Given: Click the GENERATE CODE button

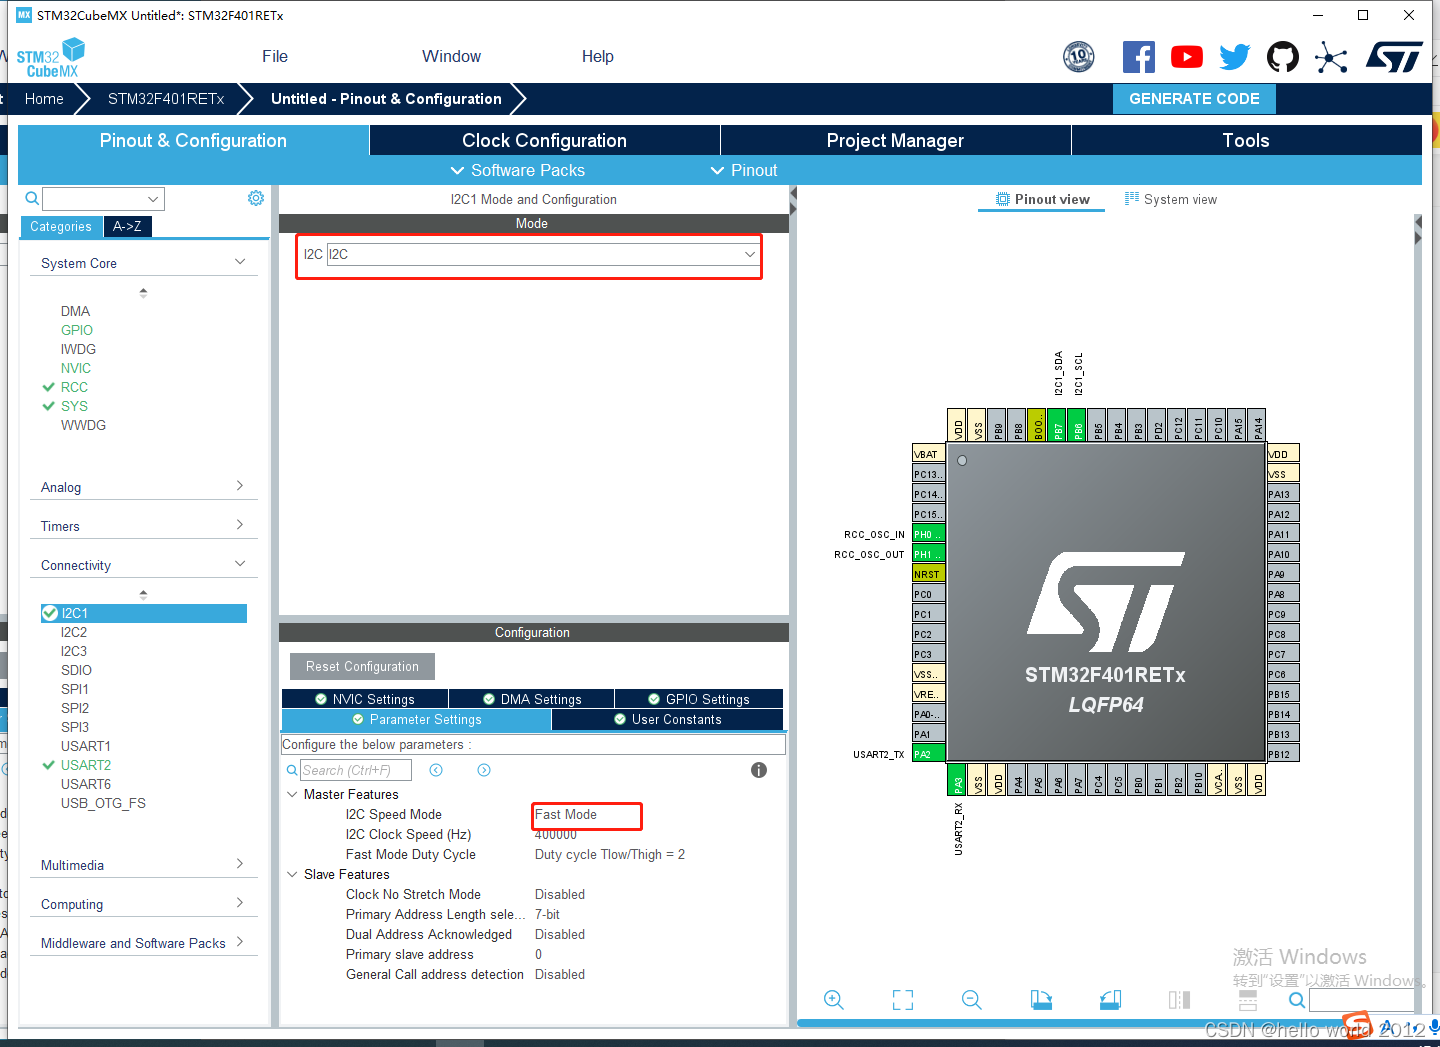Looking at the screenshot, I should pos(1194,98).
